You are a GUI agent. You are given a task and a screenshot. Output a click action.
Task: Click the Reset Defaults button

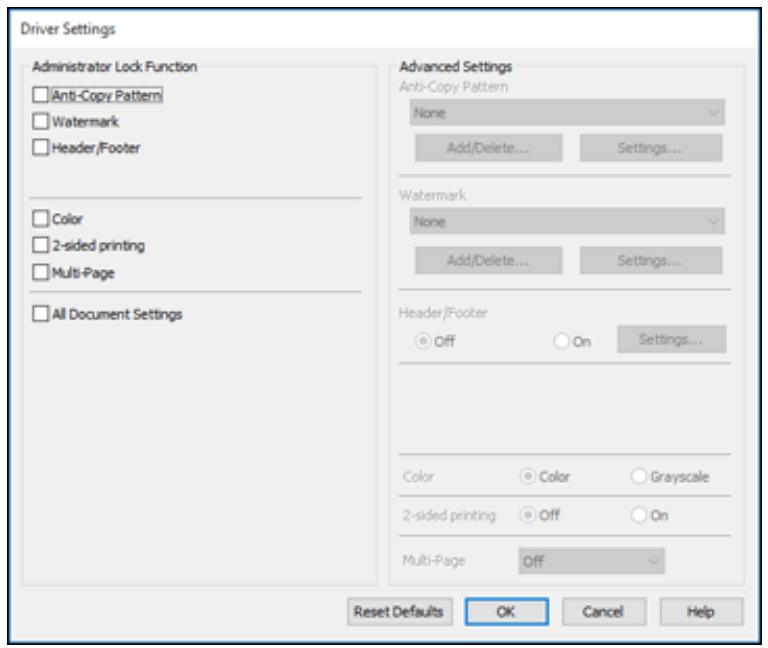[400, 612]
